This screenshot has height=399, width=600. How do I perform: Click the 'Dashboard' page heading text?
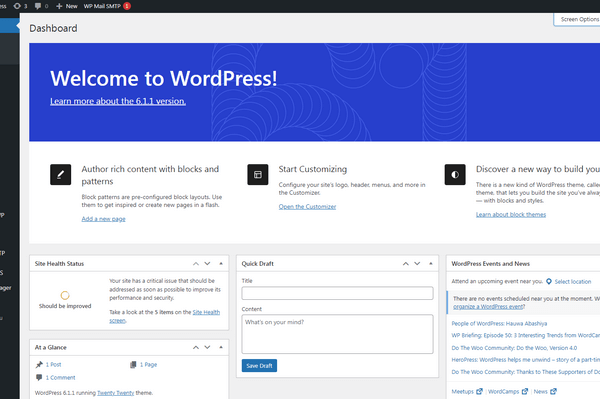pyautogui.click(x=53, y=28)
